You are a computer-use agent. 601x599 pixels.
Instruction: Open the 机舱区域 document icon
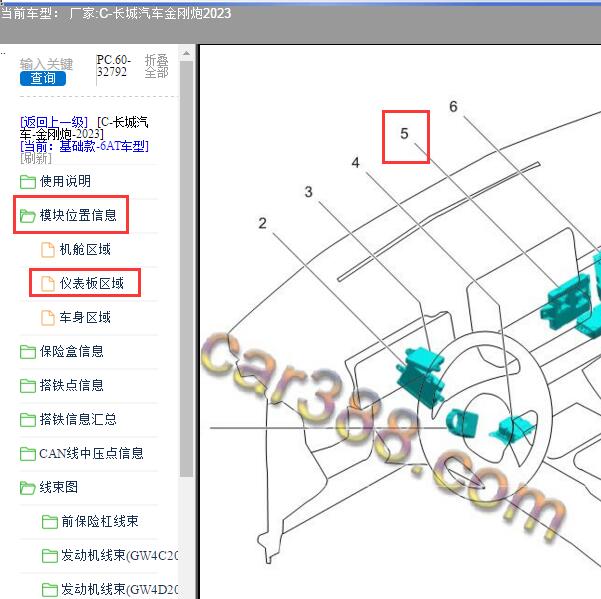click(x=48, y=249)
